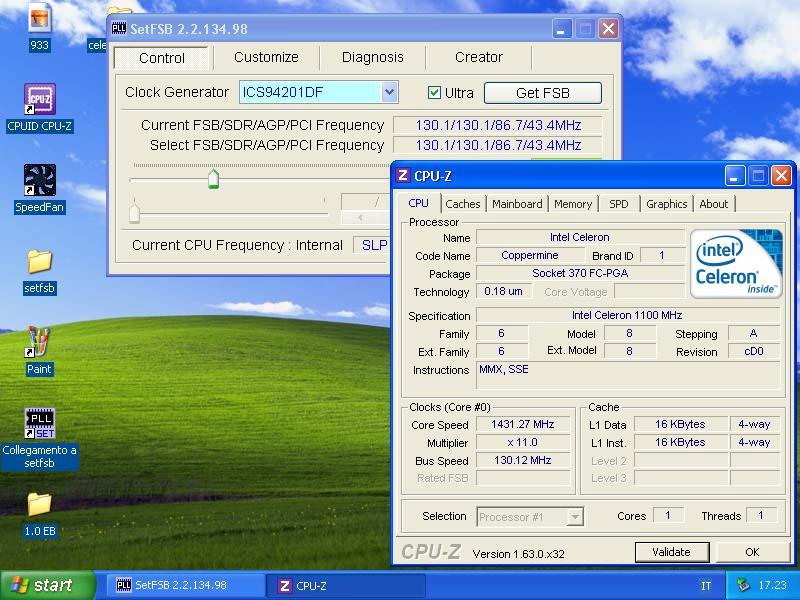Click the Core Speed value 1431.27 MHz

click(x=523, y=424)
